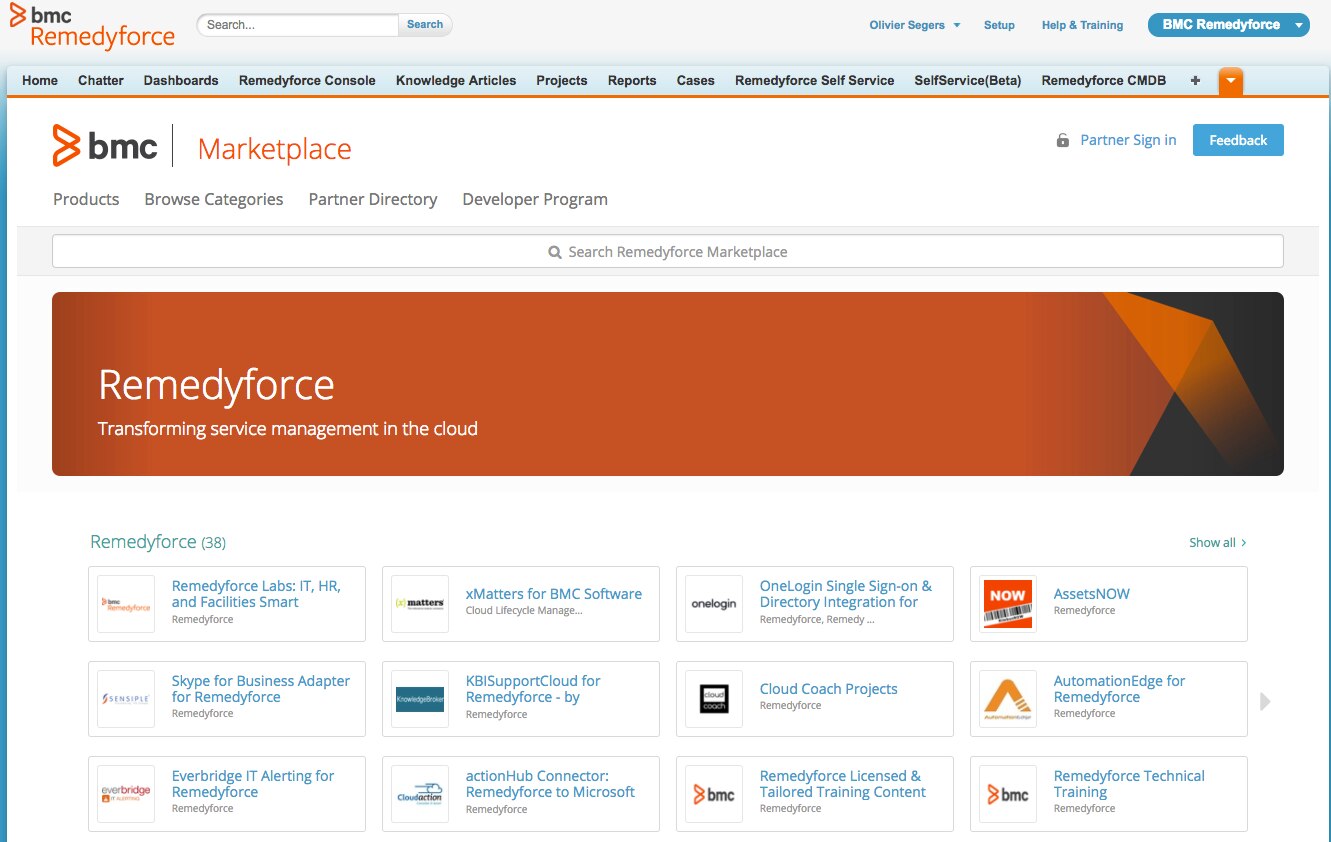
Task: Open the Setup link
Action: pyautogui.click(x=999, y=25)
